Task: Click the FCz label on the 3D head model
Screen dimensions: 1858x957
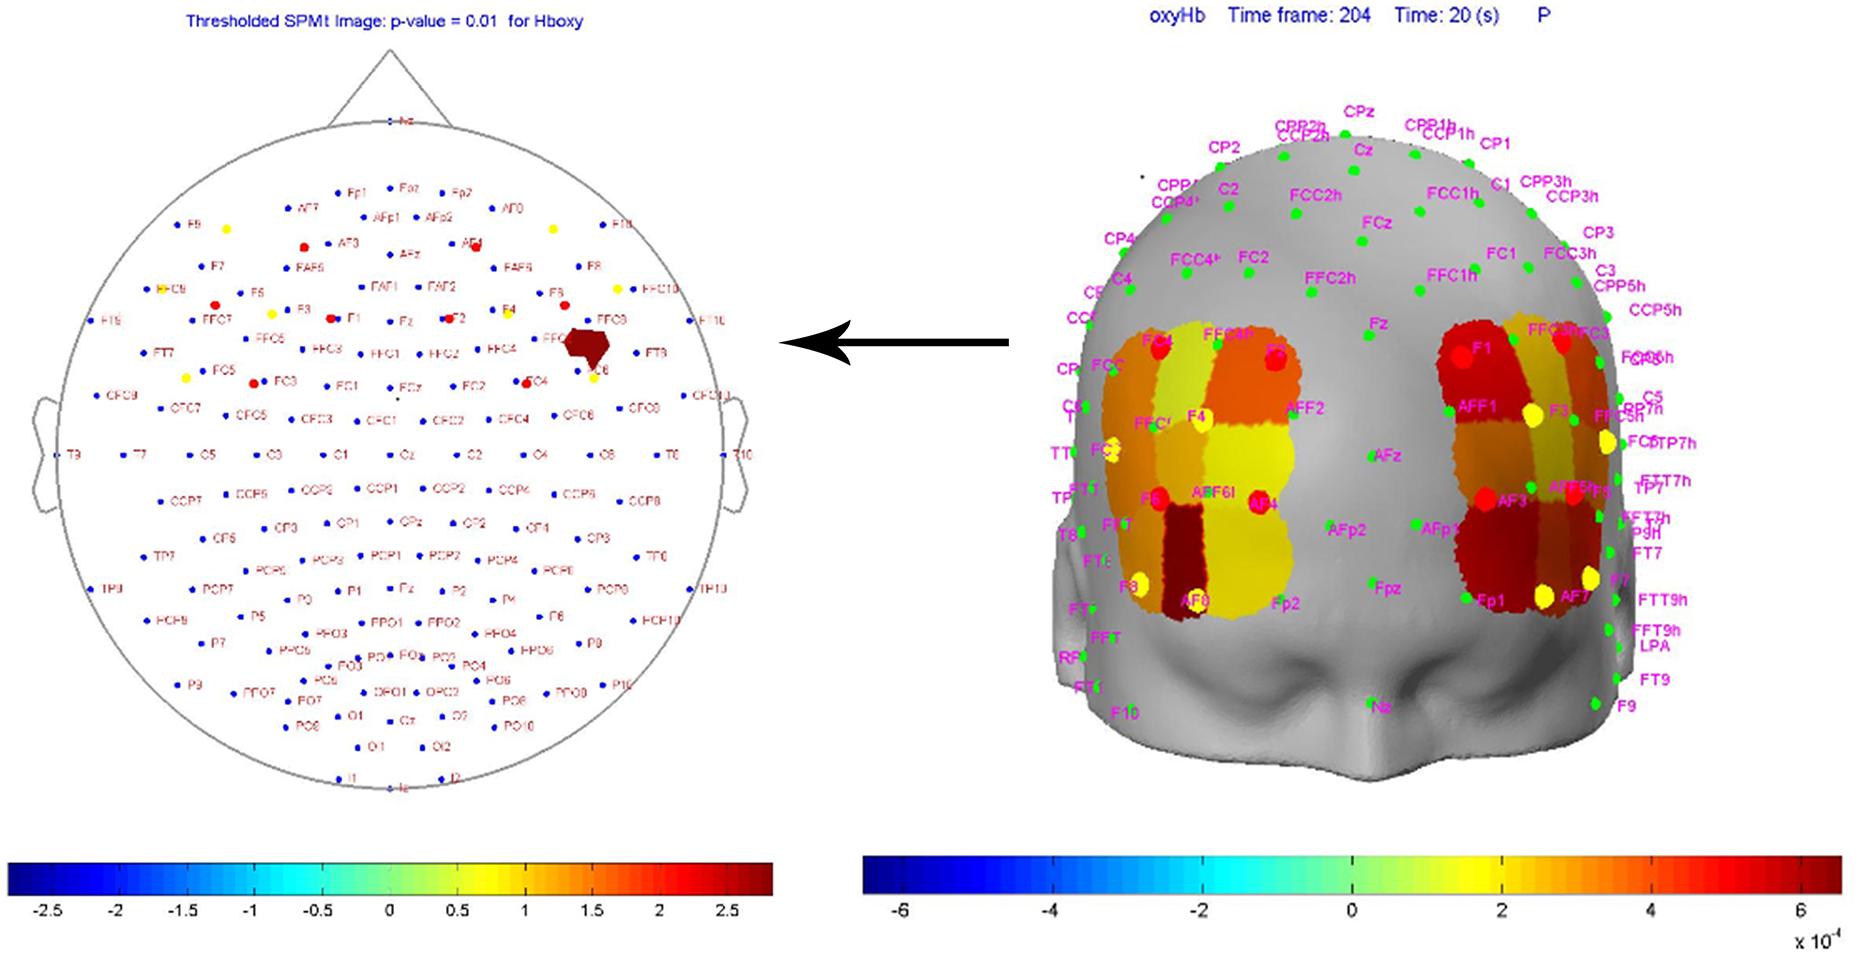Action: click(1377, 223)
